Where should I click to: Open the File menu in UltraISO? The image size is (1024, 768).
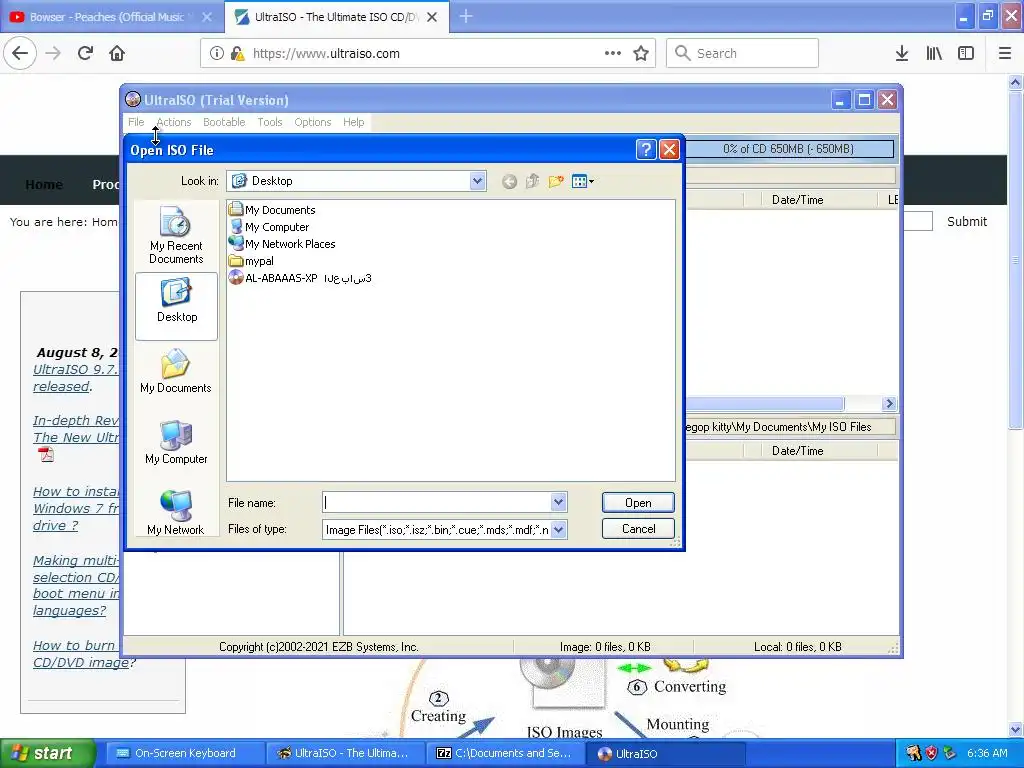click(136, 122)
